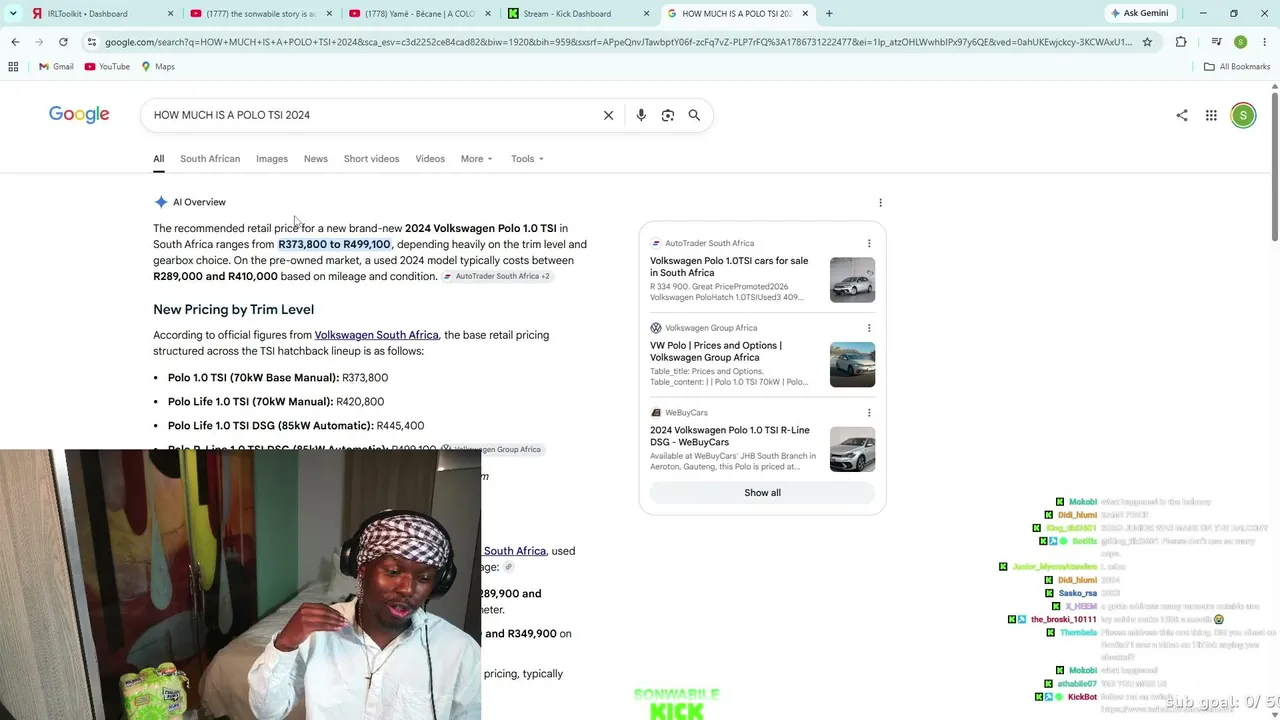Open the browser extensions menu
This screenshot has height=720, width=1280.
pos(1181,42)
